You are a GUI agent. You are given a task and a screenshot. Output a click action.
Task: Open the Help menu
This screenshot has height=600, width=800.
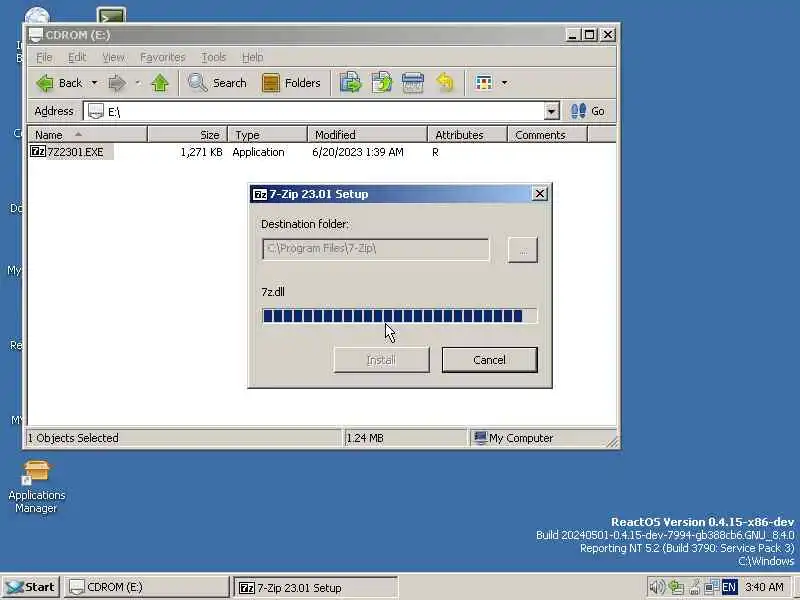[x=252, y=57]
